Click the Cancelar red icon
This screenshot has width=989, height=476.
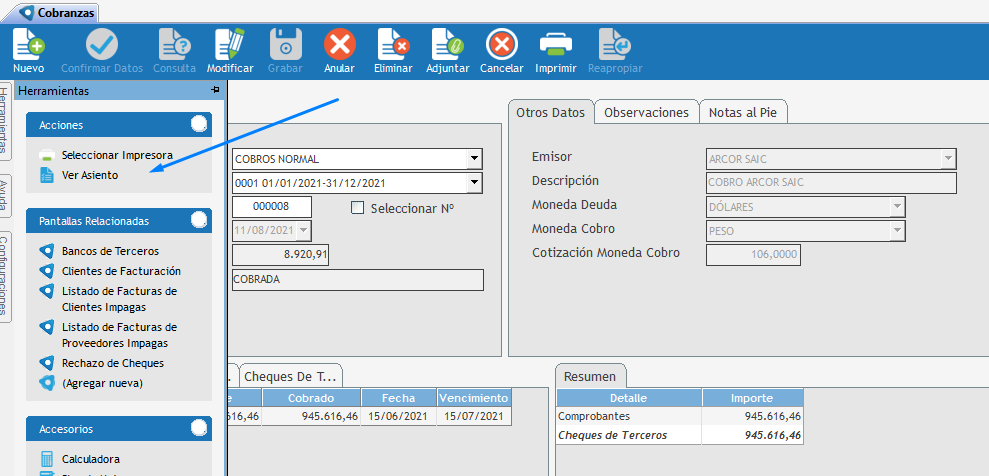[501, 45]
